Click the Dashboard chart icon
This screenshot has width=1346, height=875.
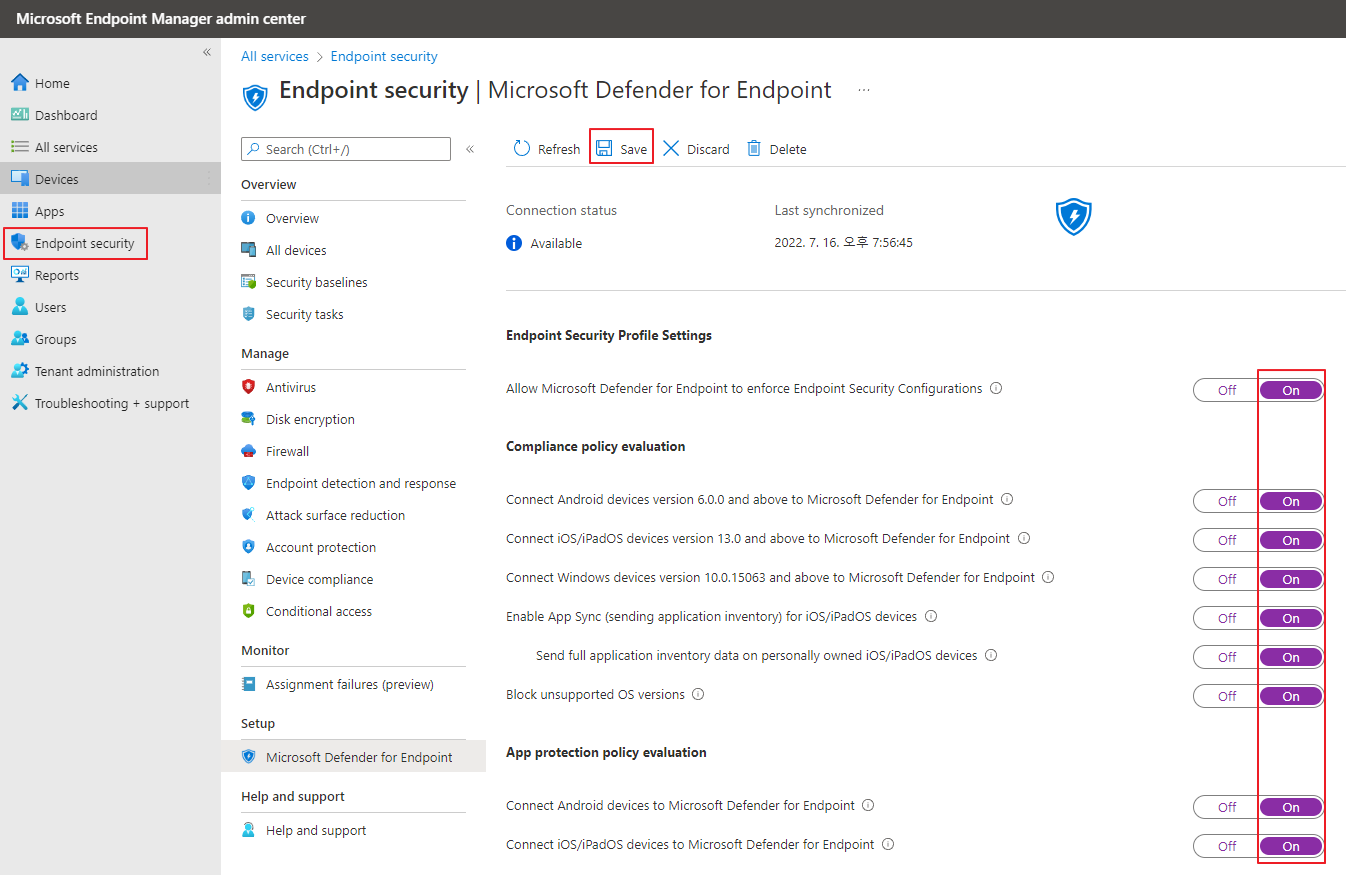click(x=19, y=115)
